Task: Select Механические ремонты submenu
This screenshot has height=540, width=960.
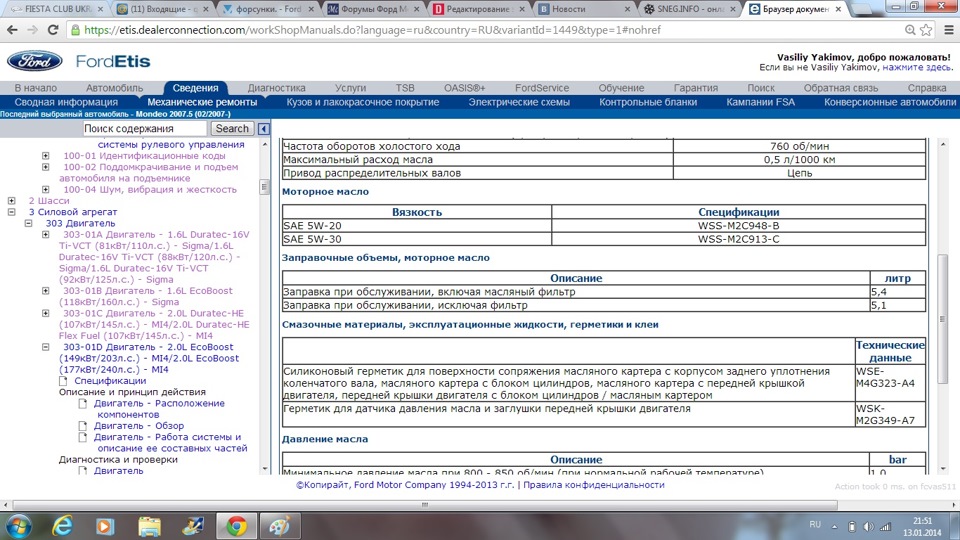Action: tap(202, 102)
